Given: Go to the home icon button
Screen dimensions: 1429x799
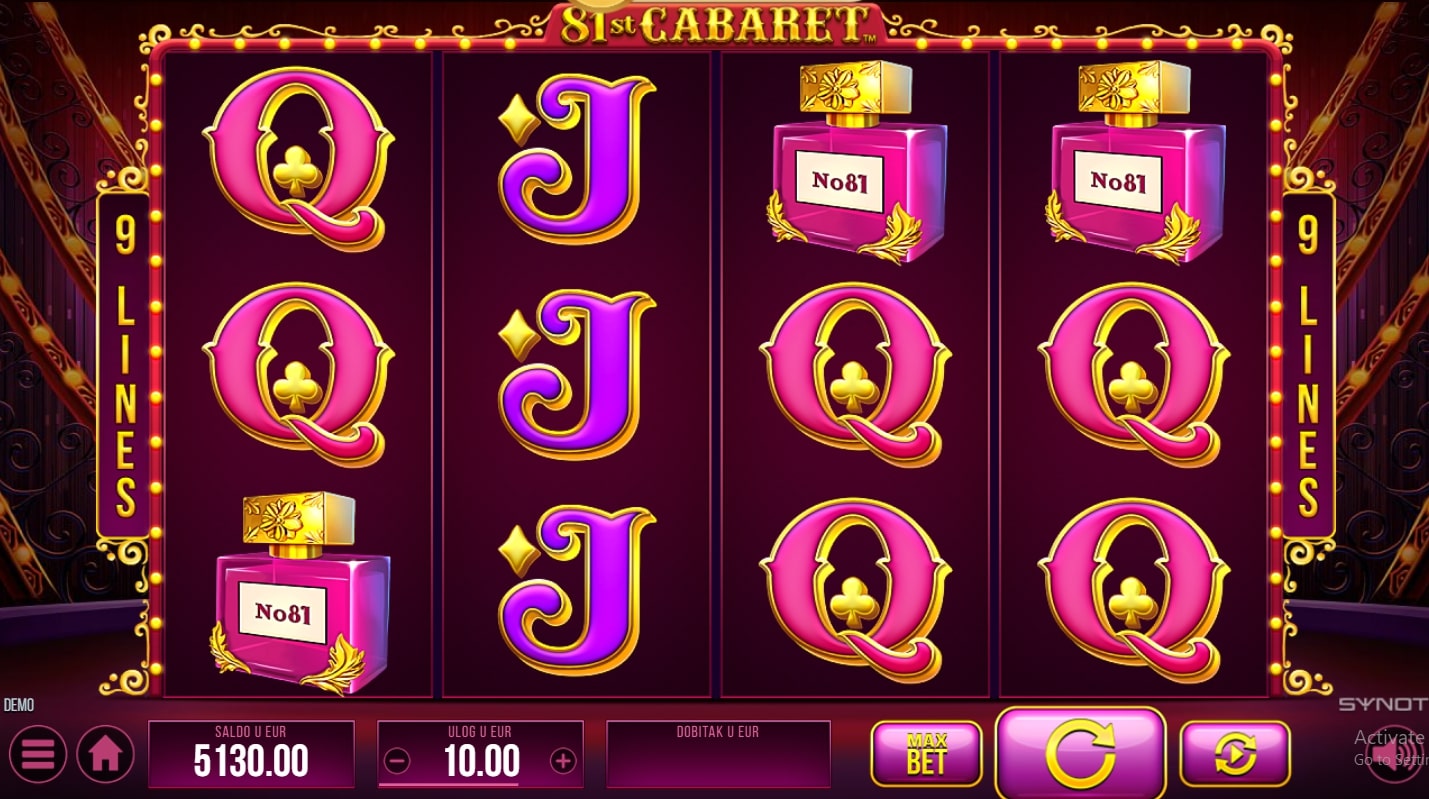Looking at the screenshot, I should 105,754.
